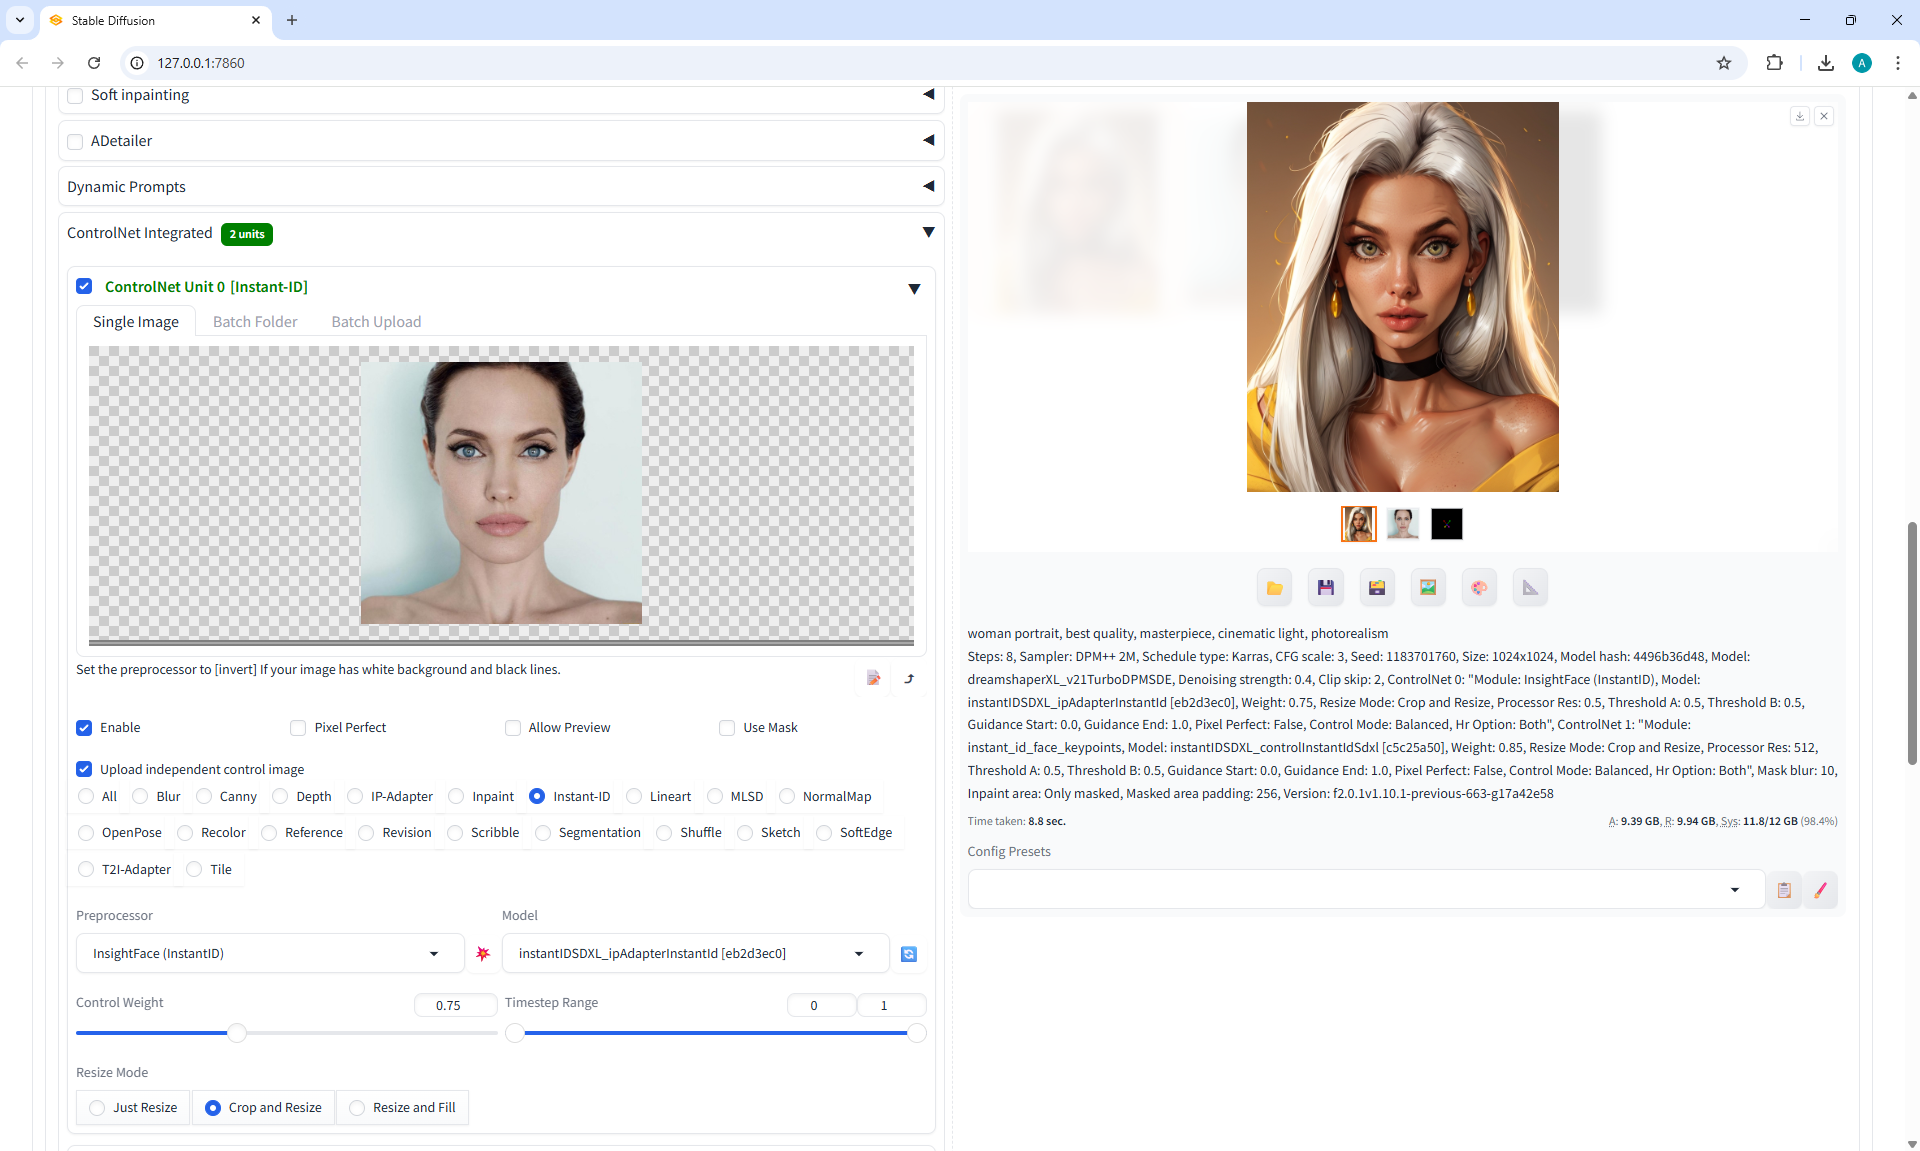This screenshot has height=1151, width=1920.
Task: Select the IP-Adapter control type
Action: [355, 797]
